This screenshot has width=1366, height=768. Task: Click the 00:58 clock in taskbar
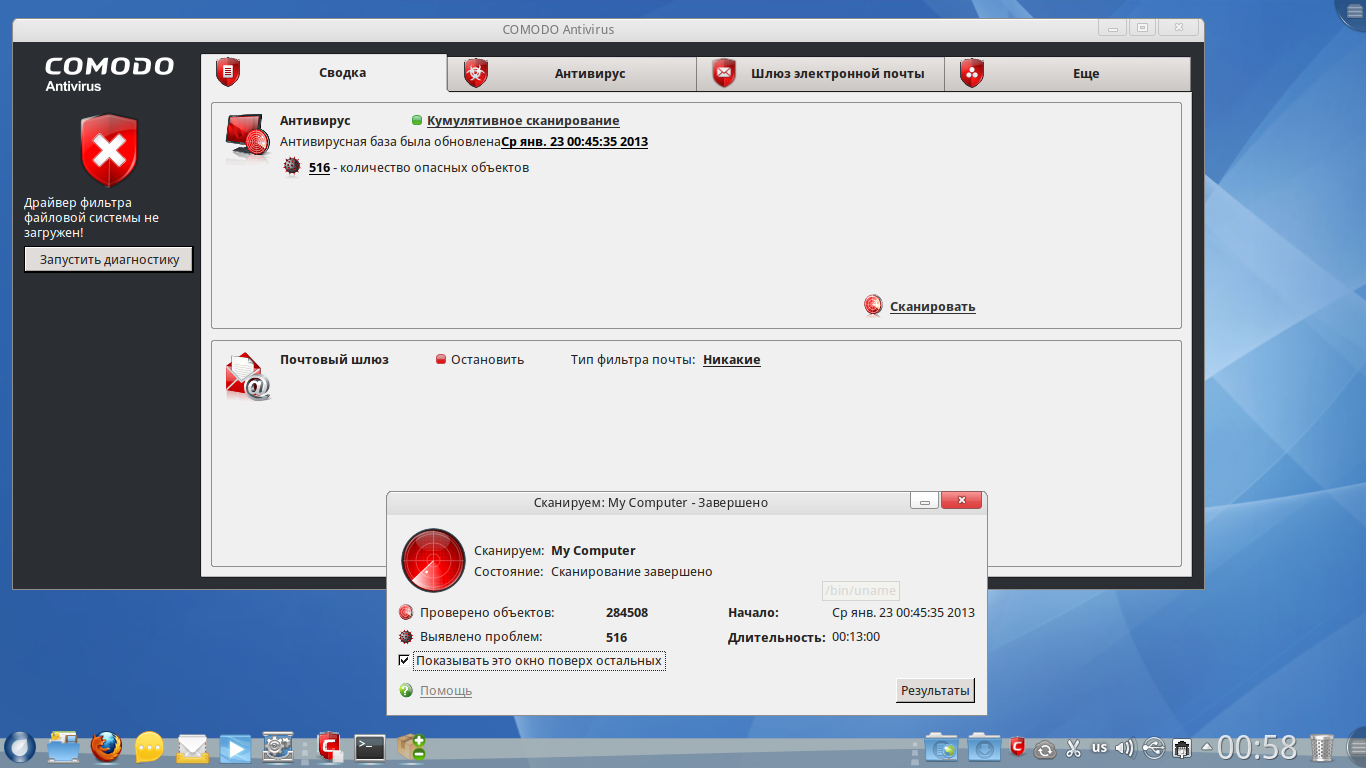pyautogui.click(x=1257, y=747)
